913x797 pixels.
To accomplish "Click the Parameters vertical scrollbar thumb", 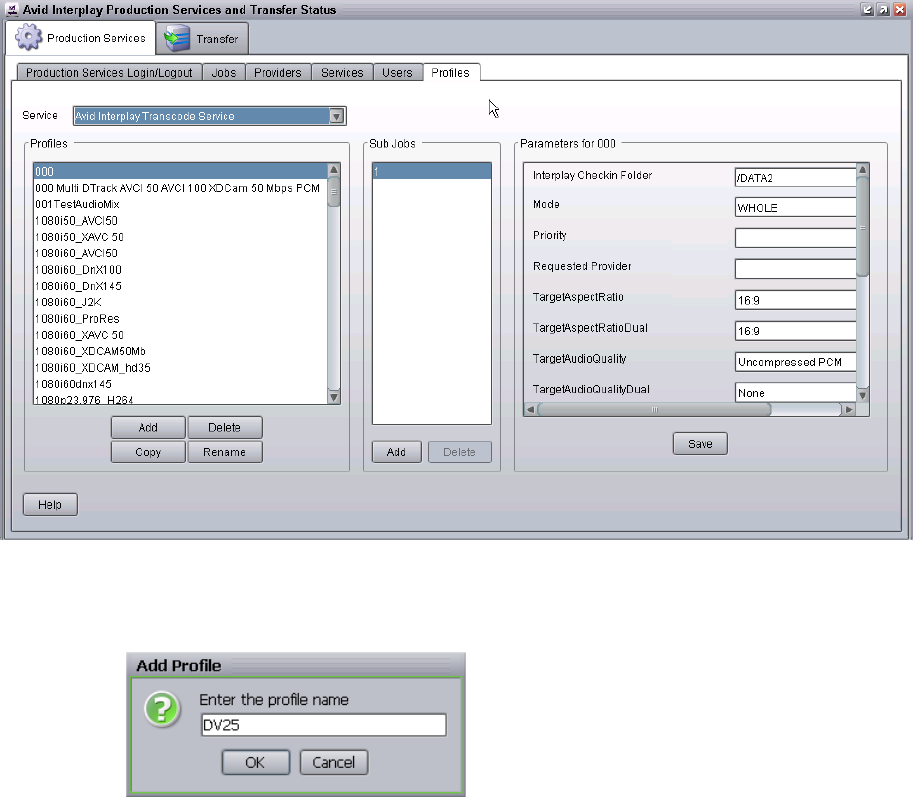I will coord(863,226).
